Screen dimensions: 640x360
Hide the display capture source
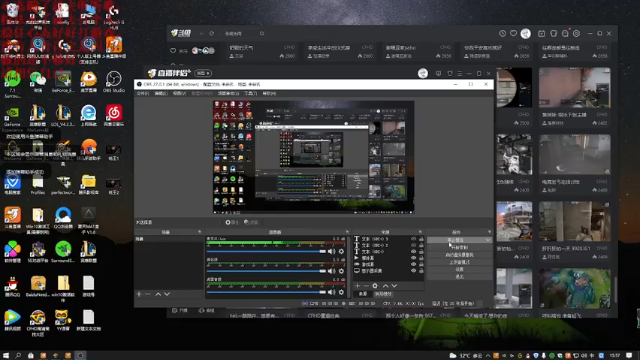(x=413, y=271)
